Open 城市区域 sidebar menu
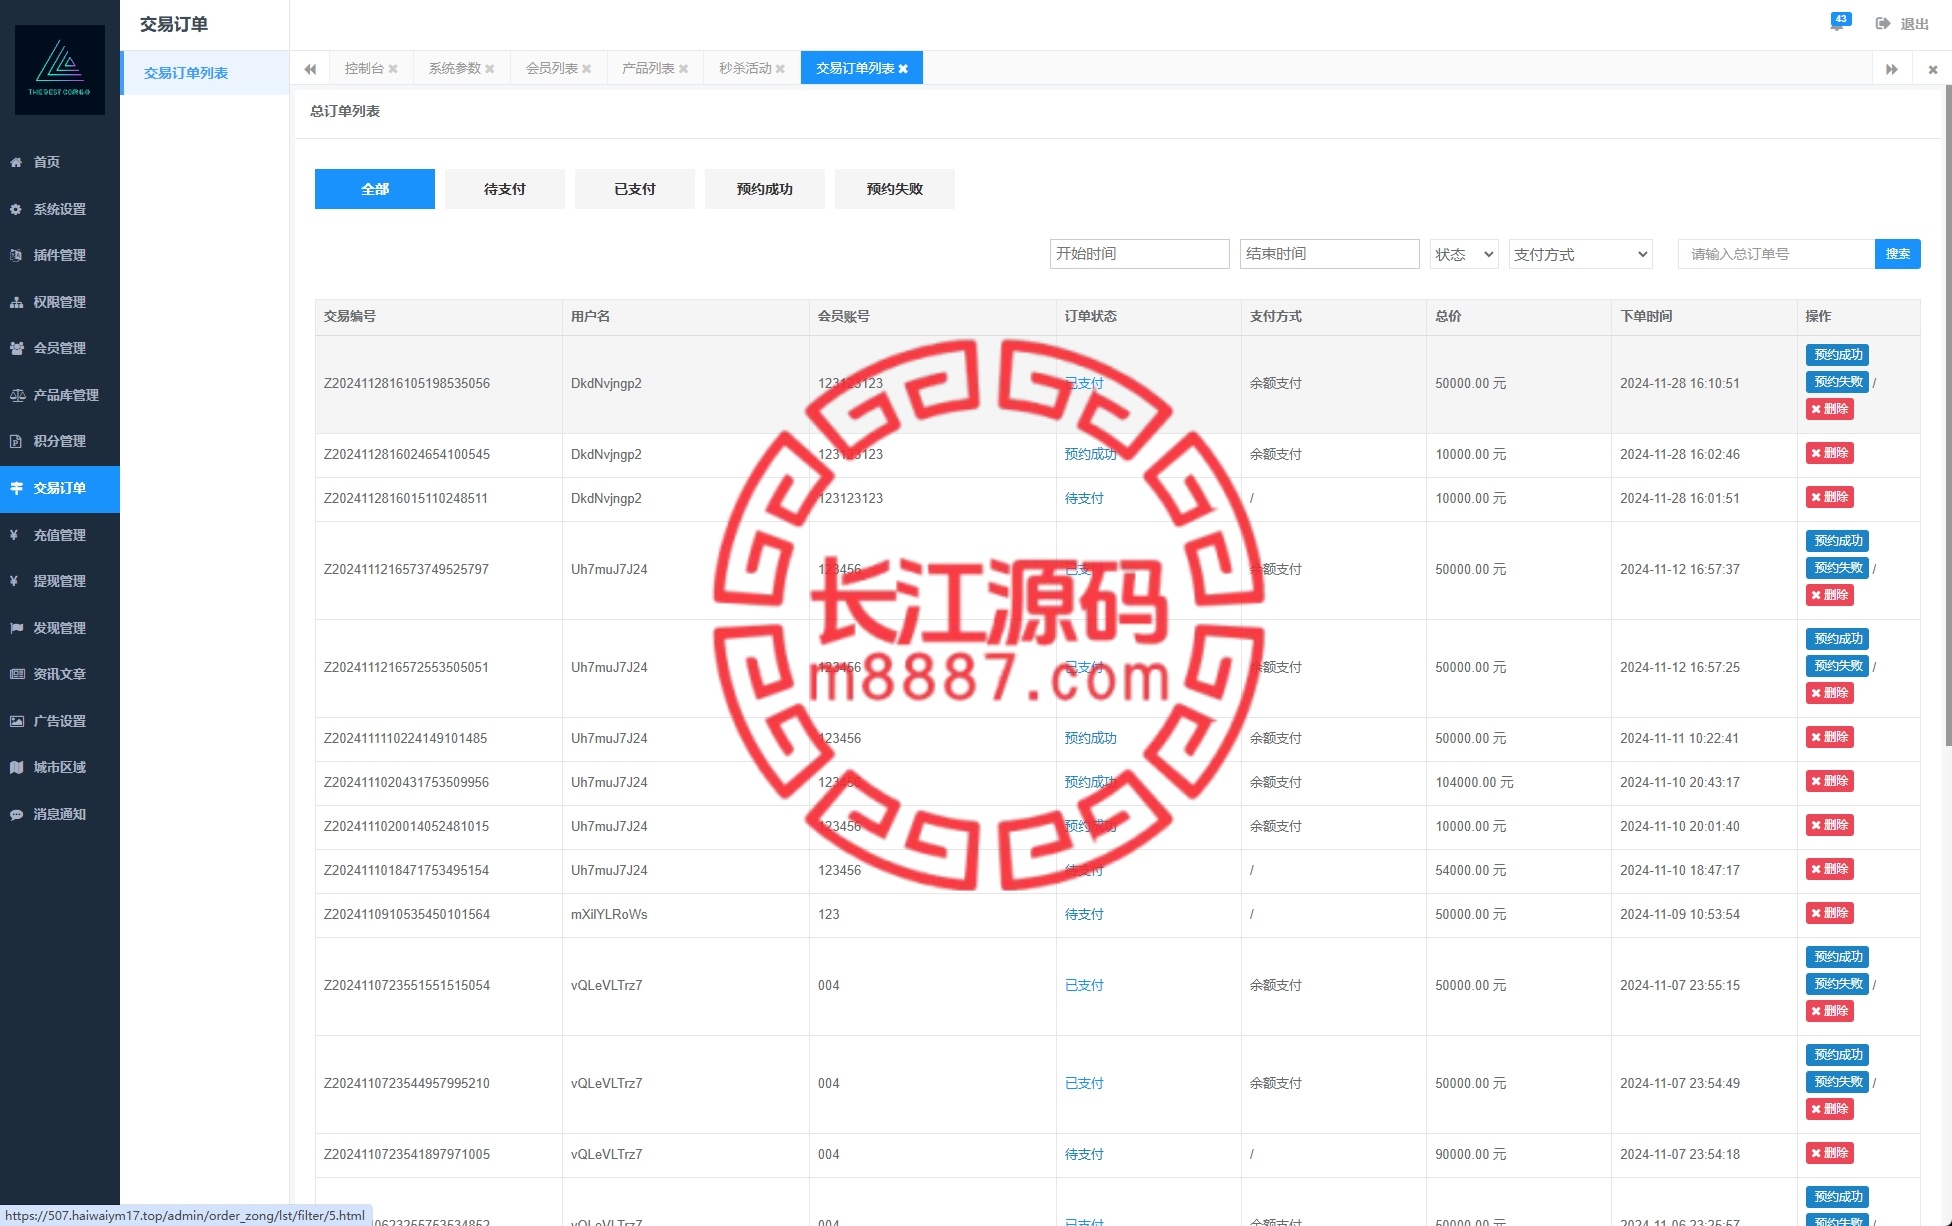 [60, 767]
